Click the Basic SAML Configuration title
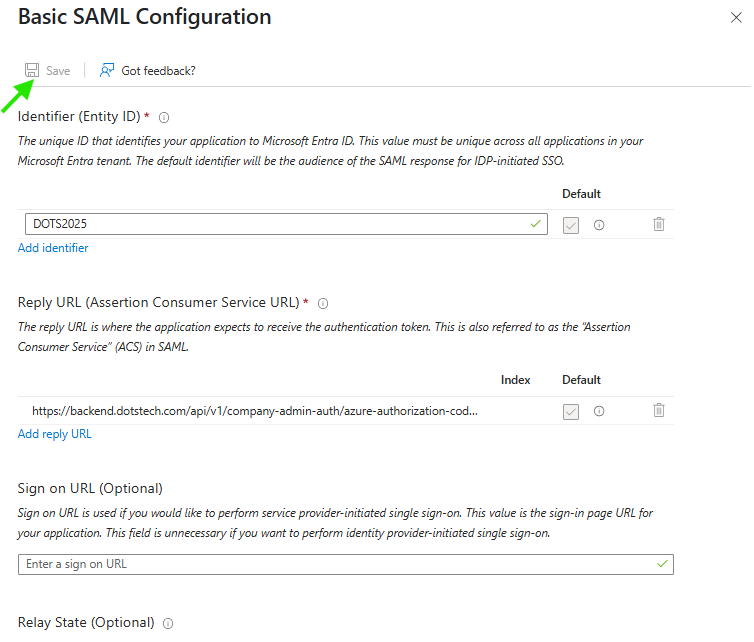This screenshot has width=754, height=642. pos(145,17)
